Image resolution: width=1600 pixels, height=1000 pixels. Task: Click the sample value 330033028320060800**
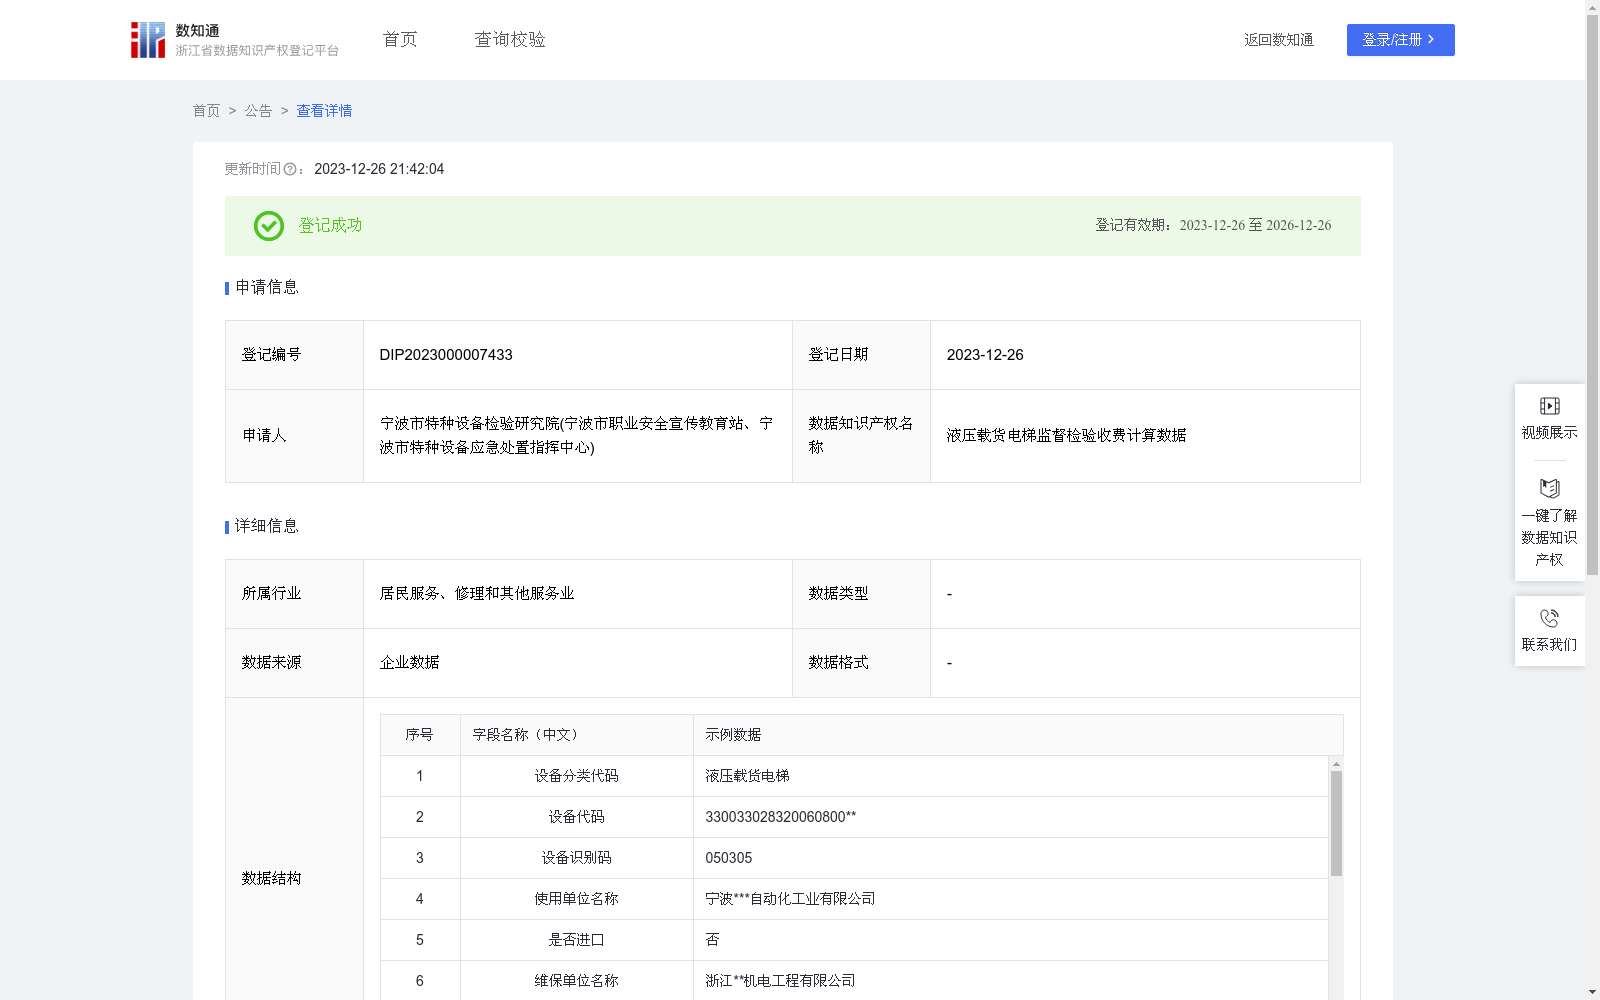781,817
